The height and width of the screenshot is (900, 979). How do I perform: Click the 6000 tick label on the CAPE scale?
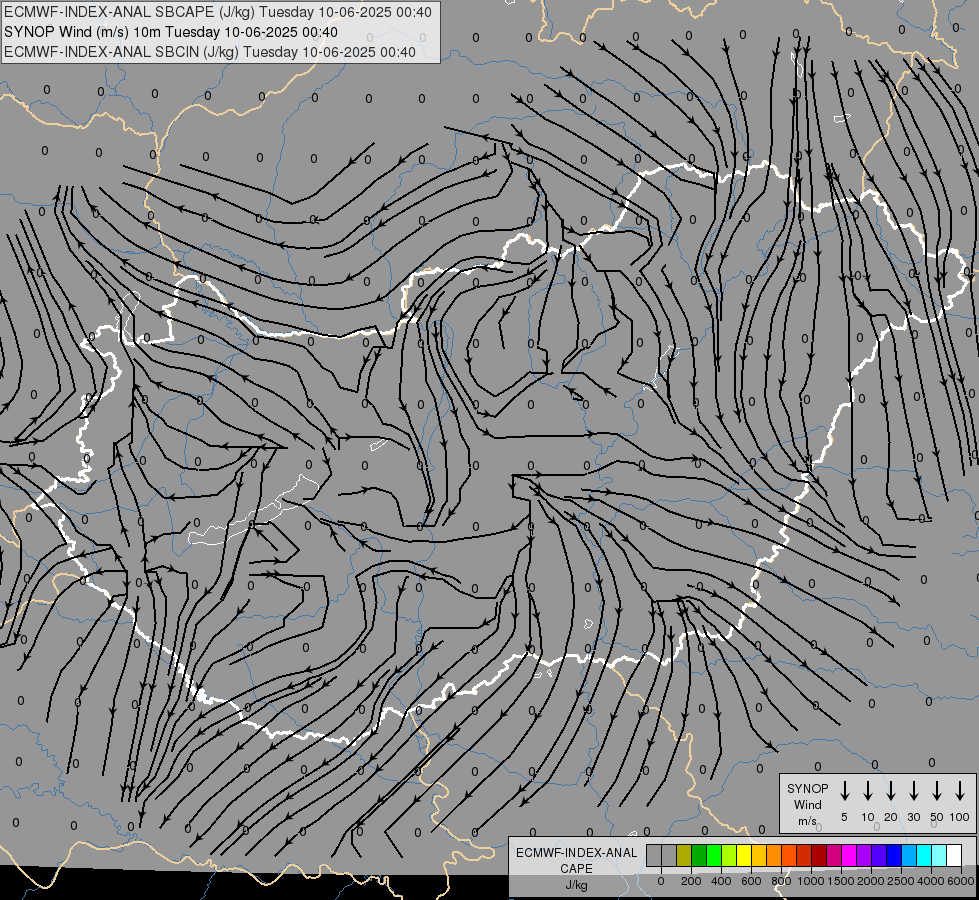click(x=961, y=881)
